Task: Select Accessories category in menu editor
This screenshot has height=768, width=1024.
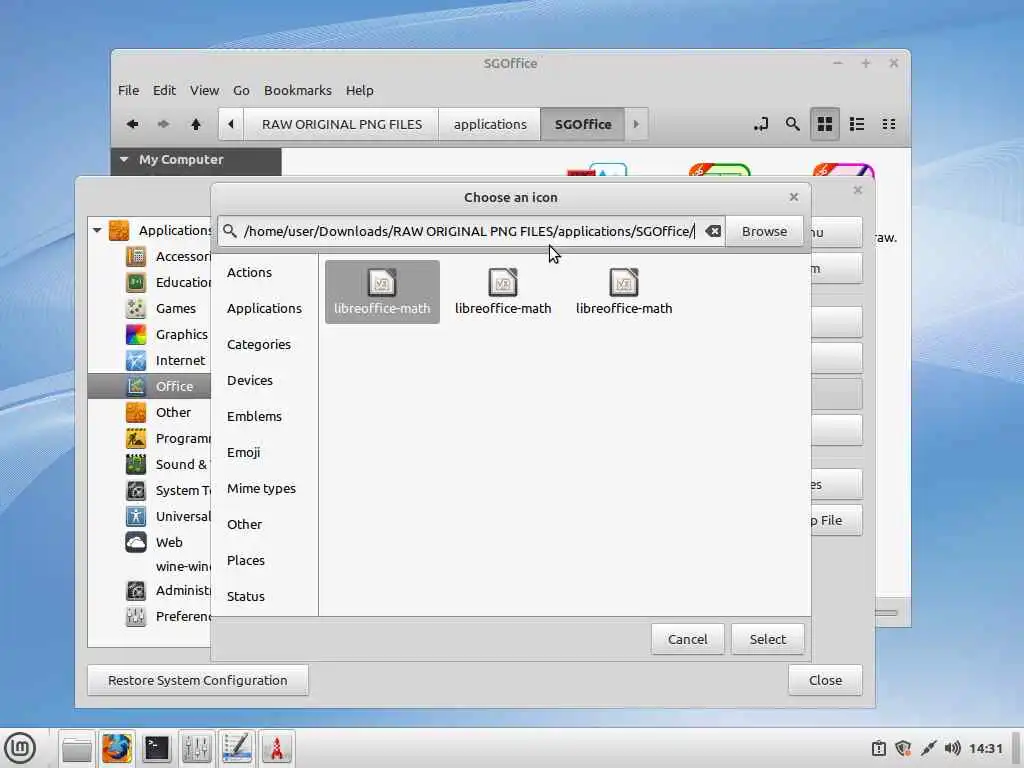Action: pyautogui.click(x=170, y=256)
